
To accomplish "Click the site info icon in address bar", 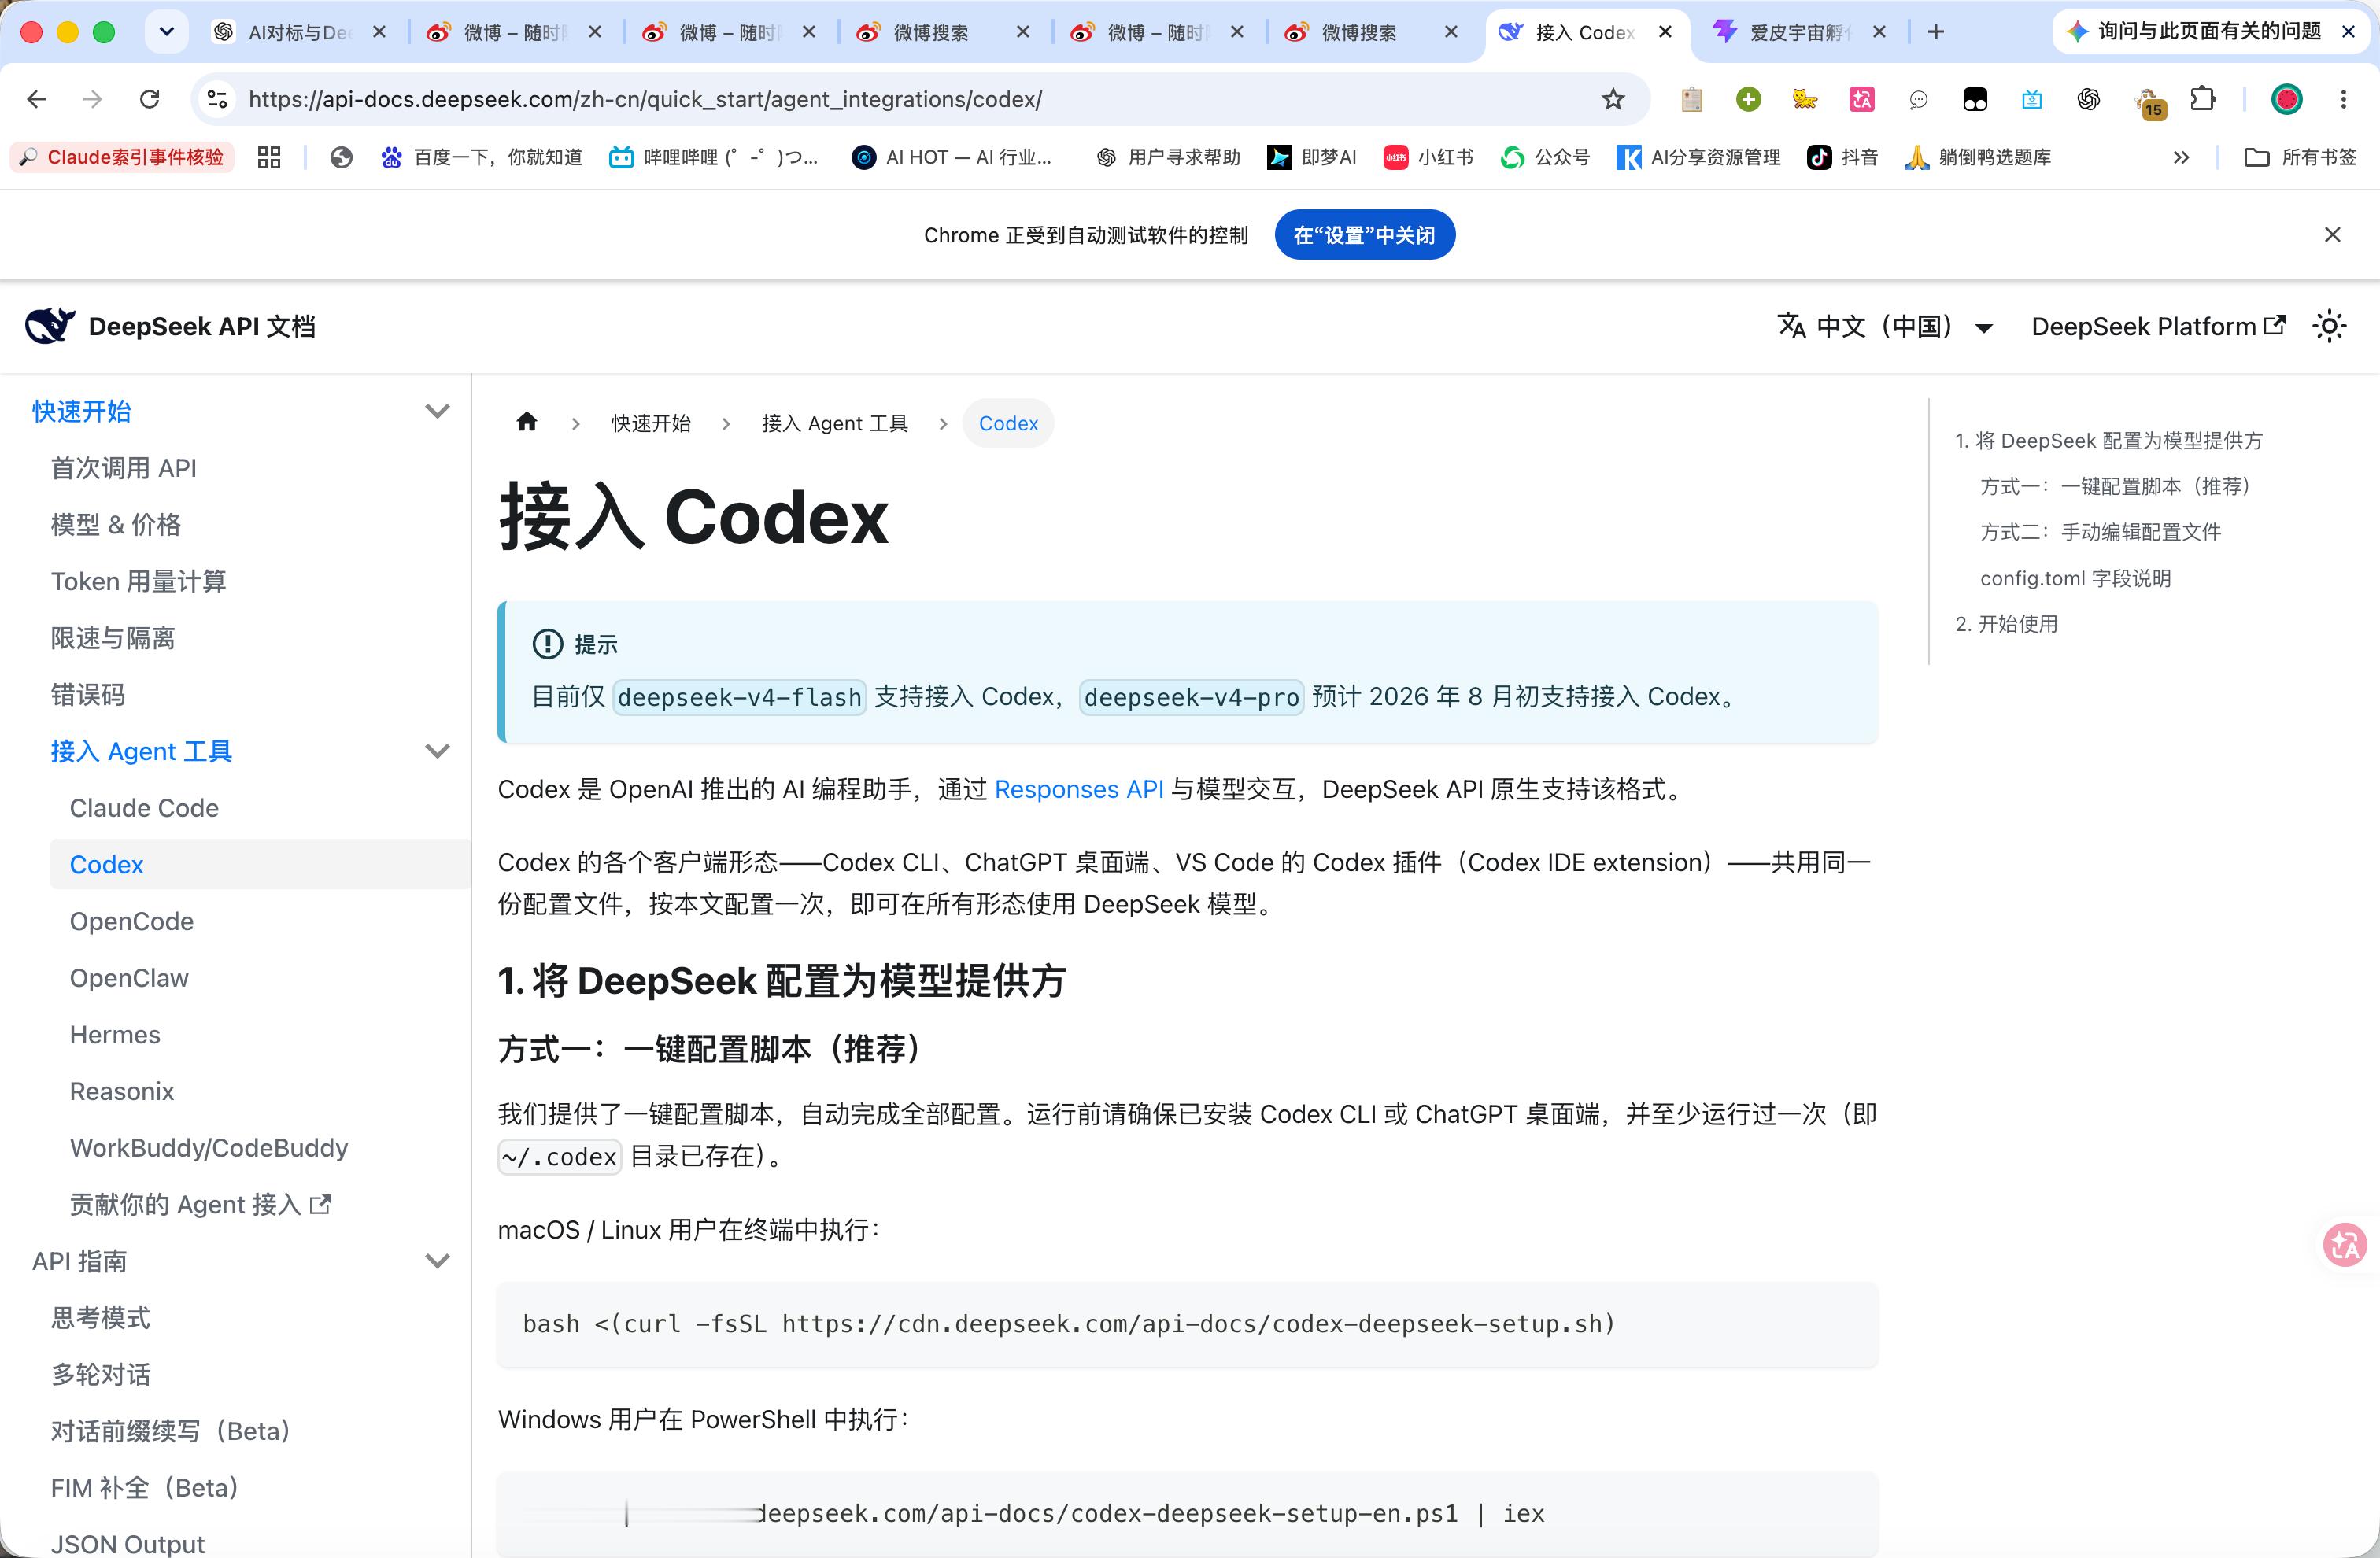I will point(217,99).
